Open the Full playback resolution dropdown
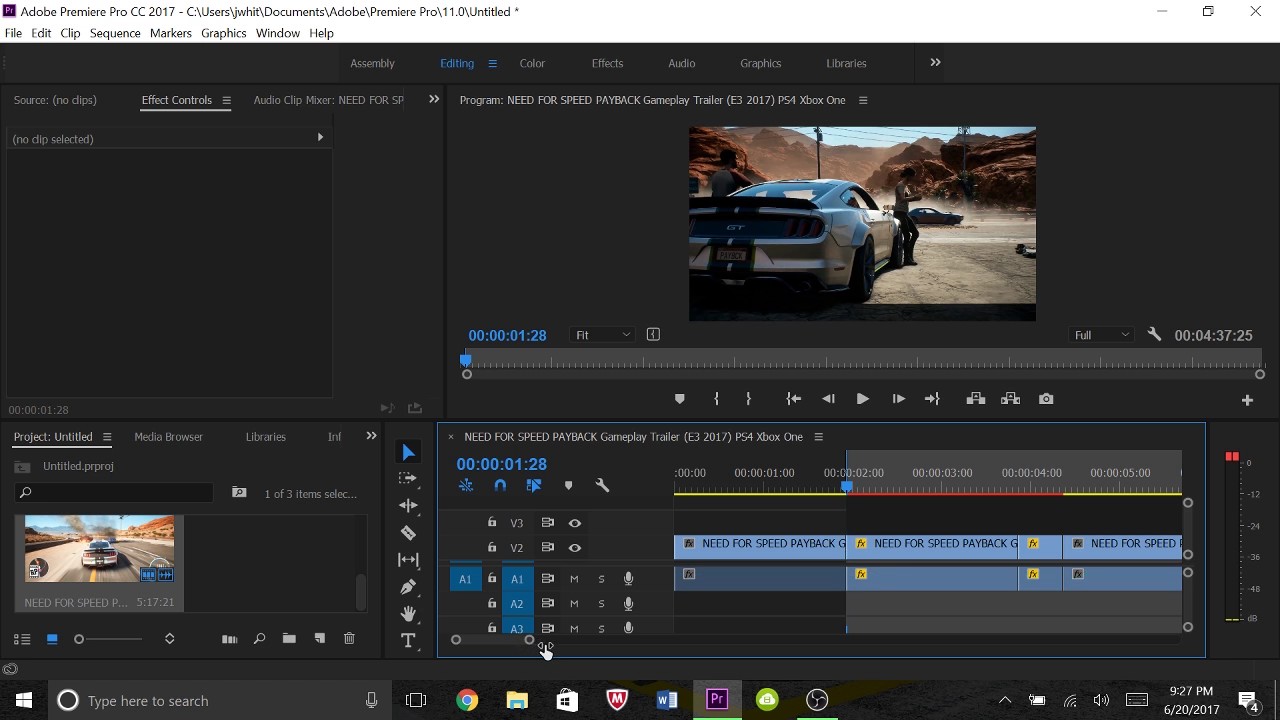This screenshot has height=720, width=1280. (x=1101, y=335)
